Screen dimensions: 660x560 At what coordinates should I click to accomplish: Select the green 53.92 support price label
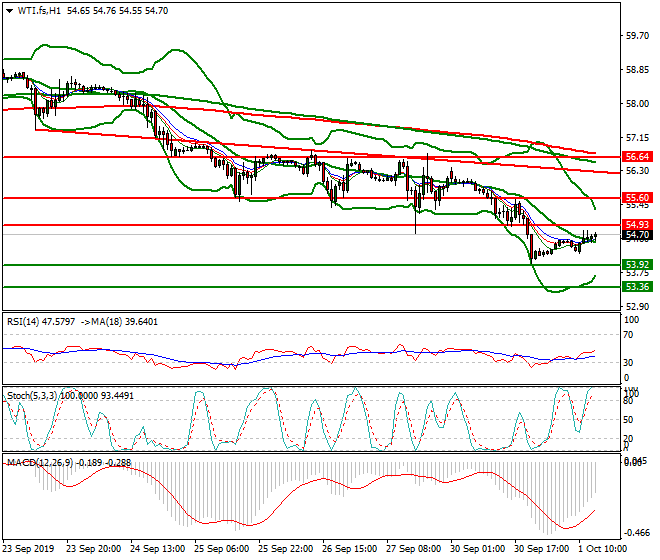click(x=637, y=265)
